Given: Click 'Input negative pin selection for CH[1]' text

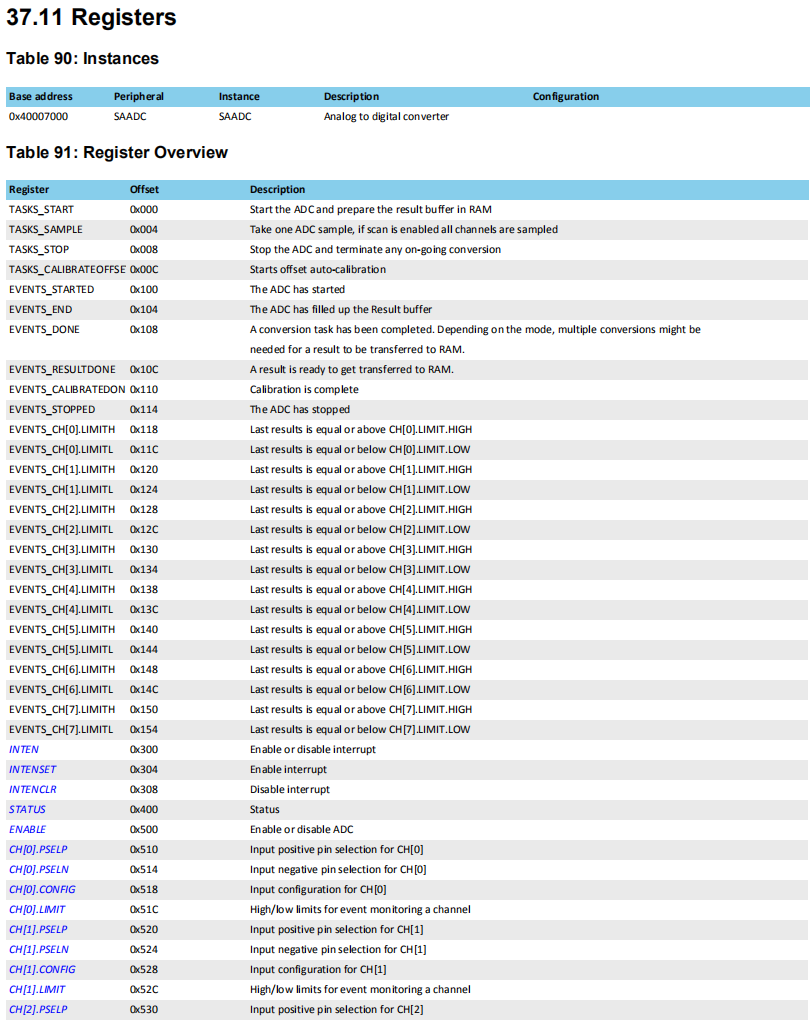Looking at the screenshot, I should click(338, 949).
